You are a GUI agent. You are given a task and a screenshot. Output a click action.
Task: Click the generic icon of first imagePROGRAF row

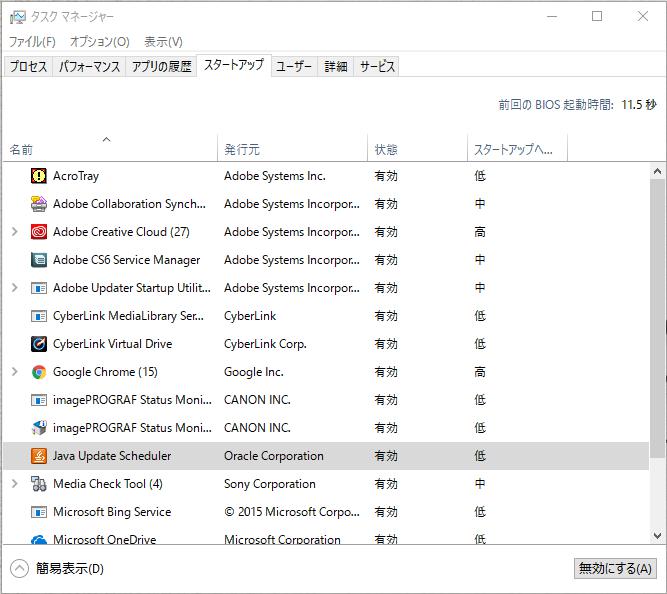pos(39,400)
